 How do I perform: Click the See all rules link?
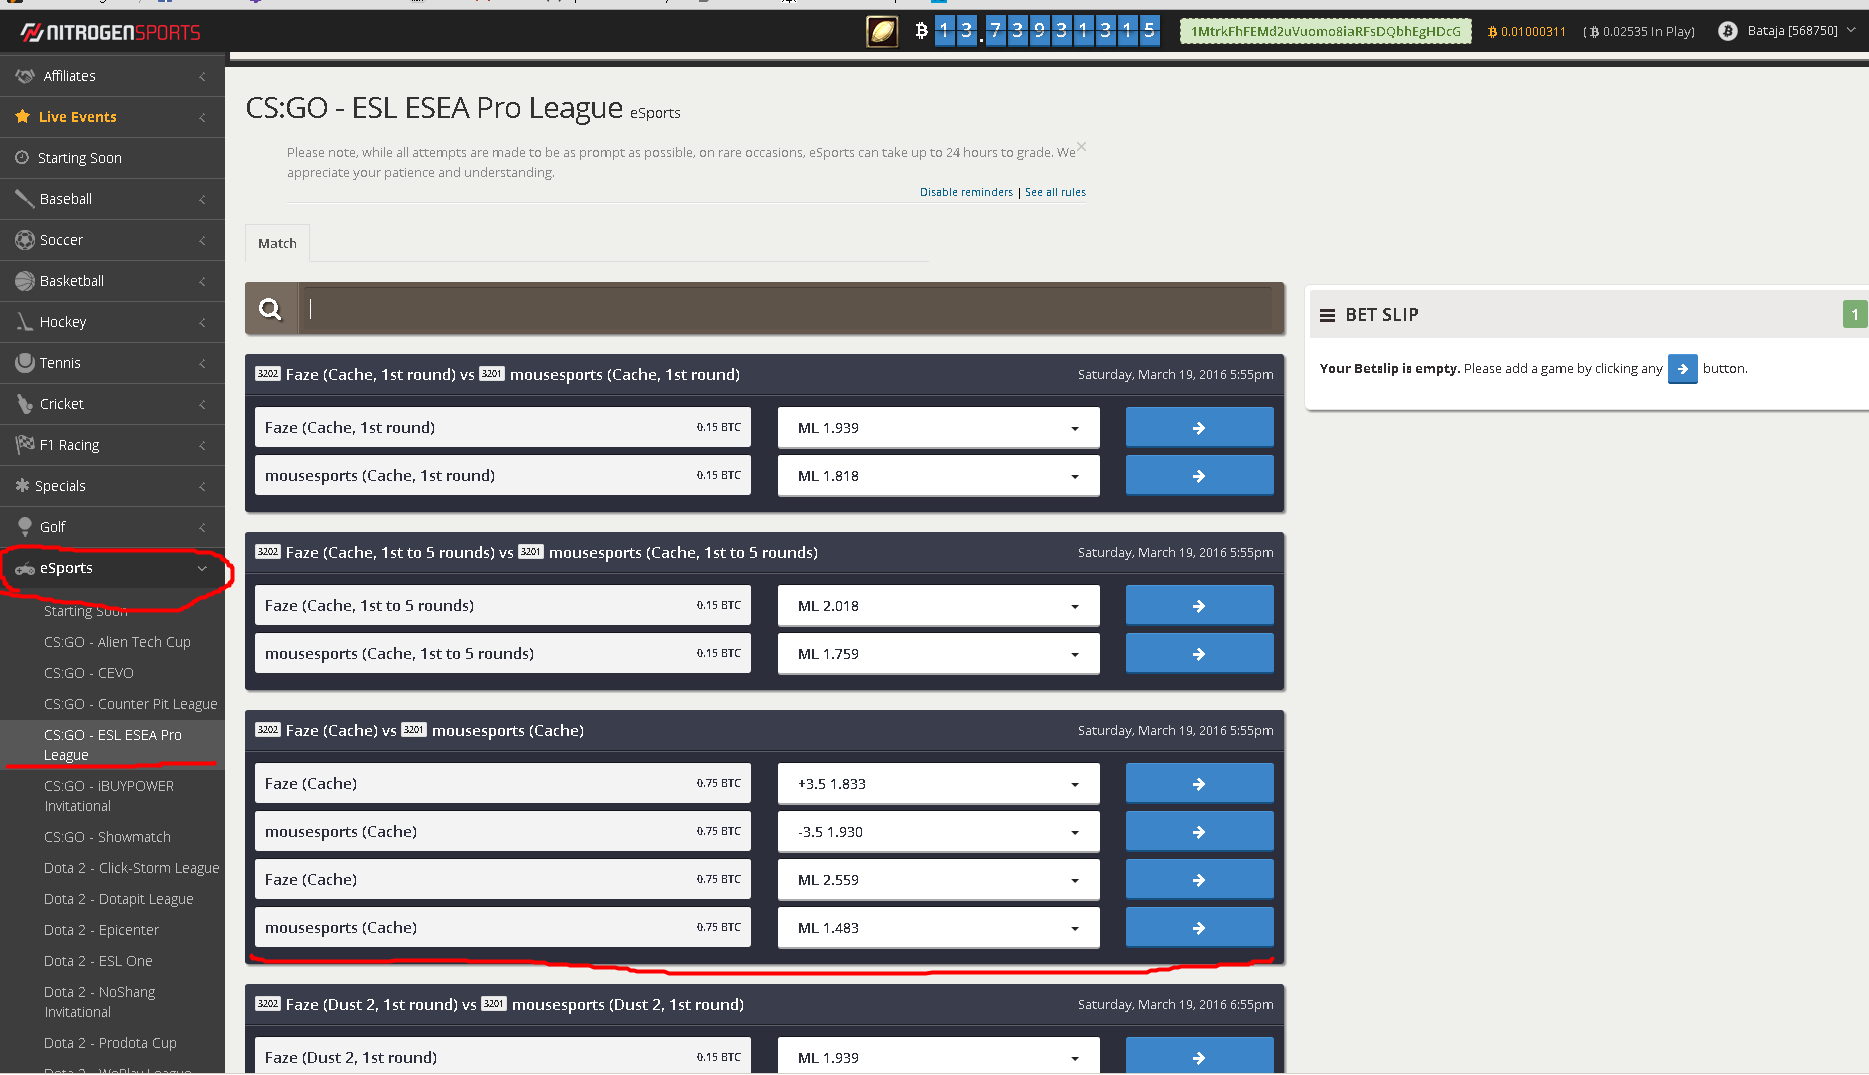tap(1055, 192)
